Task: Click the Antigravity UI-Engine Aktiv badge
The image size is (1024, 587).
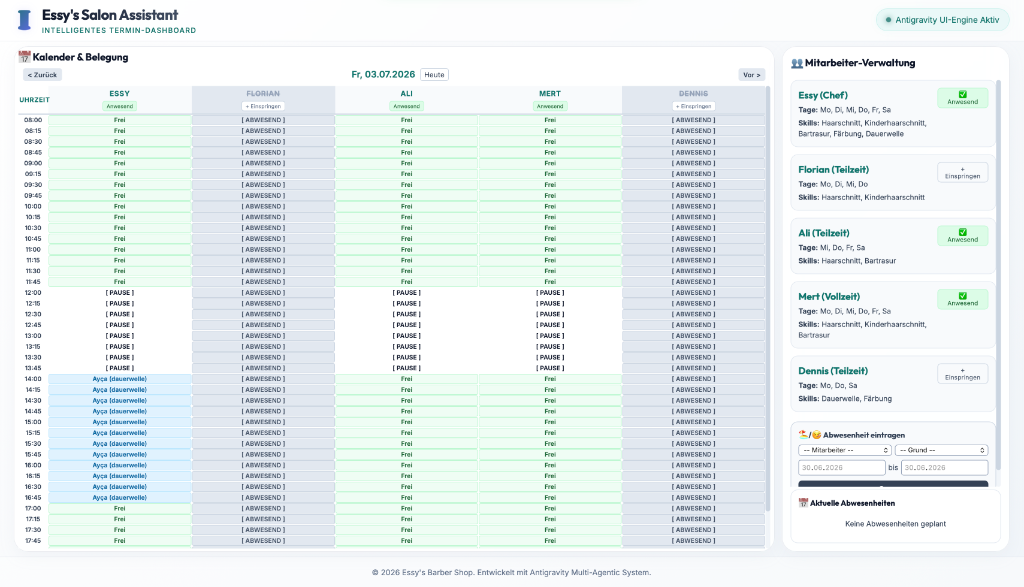Action: click(x=942, y=20)
